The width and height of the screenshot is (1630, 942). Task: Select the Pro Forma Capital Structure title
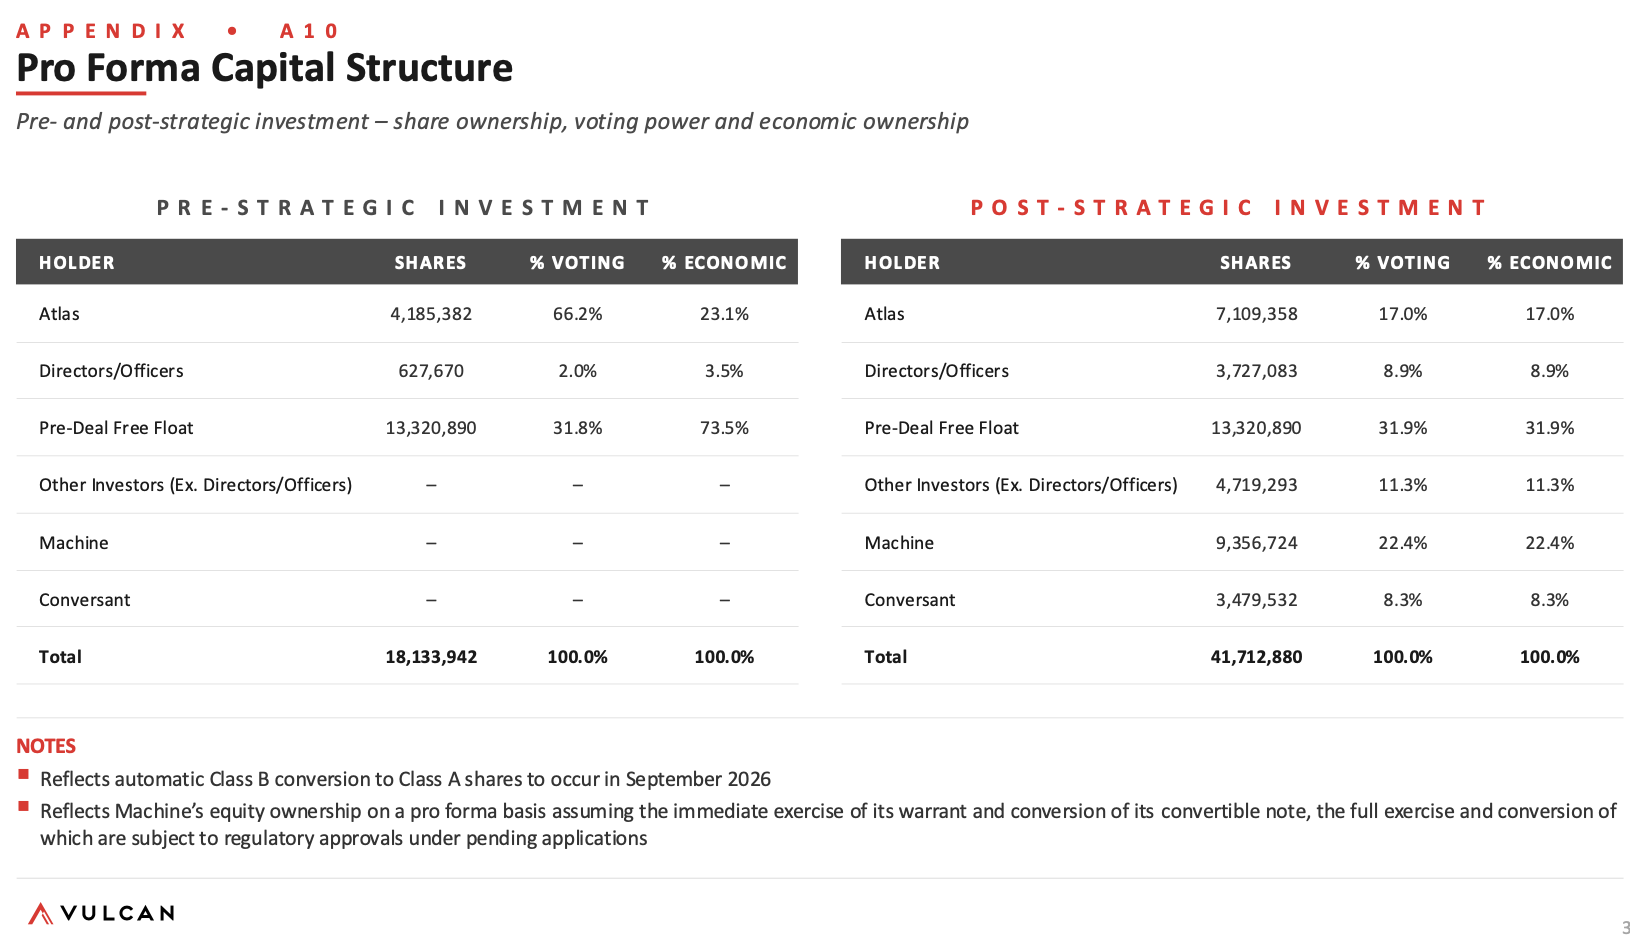(x=265, y=68)
